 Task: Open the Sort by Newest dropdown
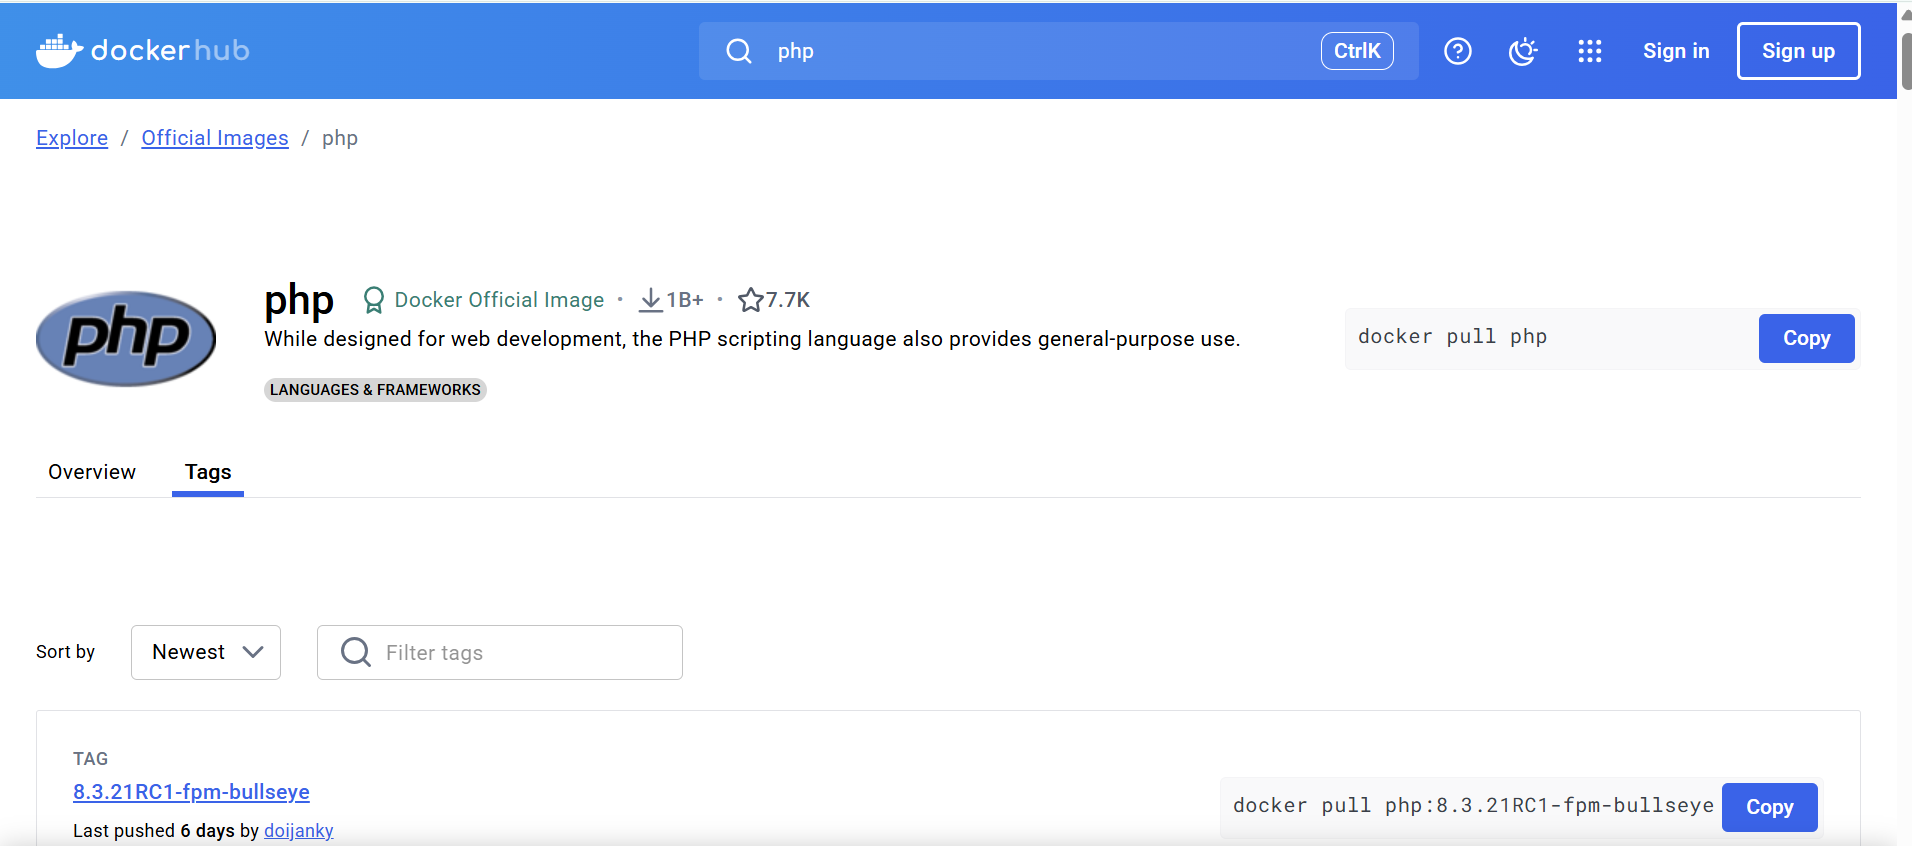click(x=206, y=652)
